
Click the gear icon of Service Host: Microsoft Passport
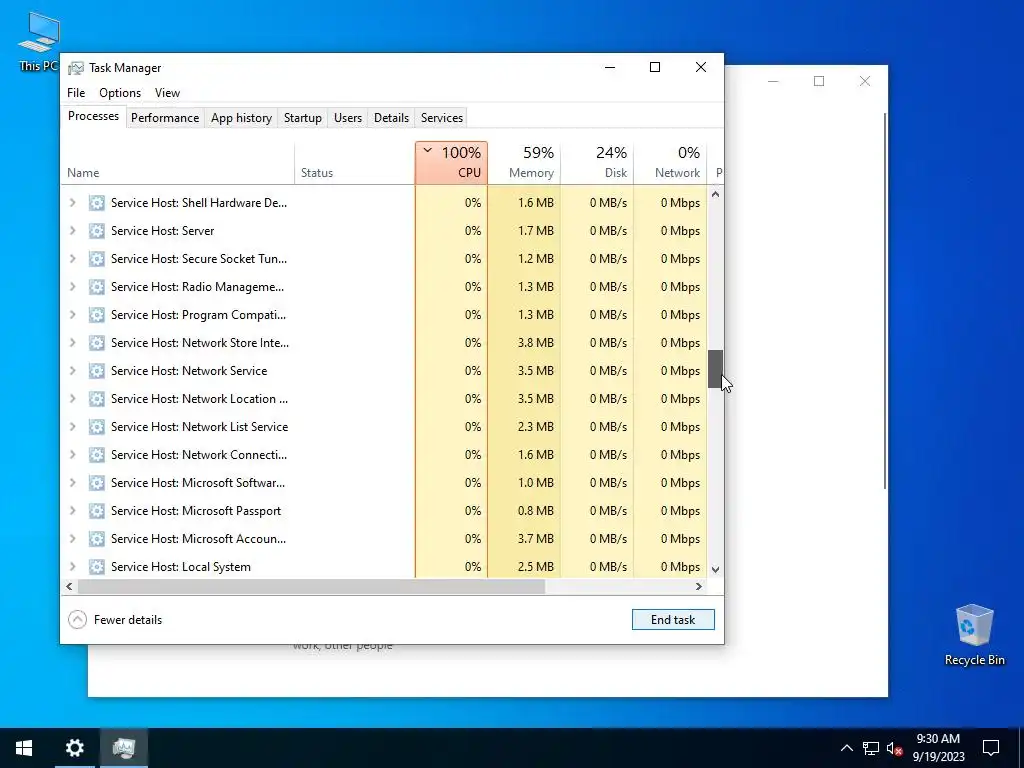pyautogui.click(x=97, y=511)
